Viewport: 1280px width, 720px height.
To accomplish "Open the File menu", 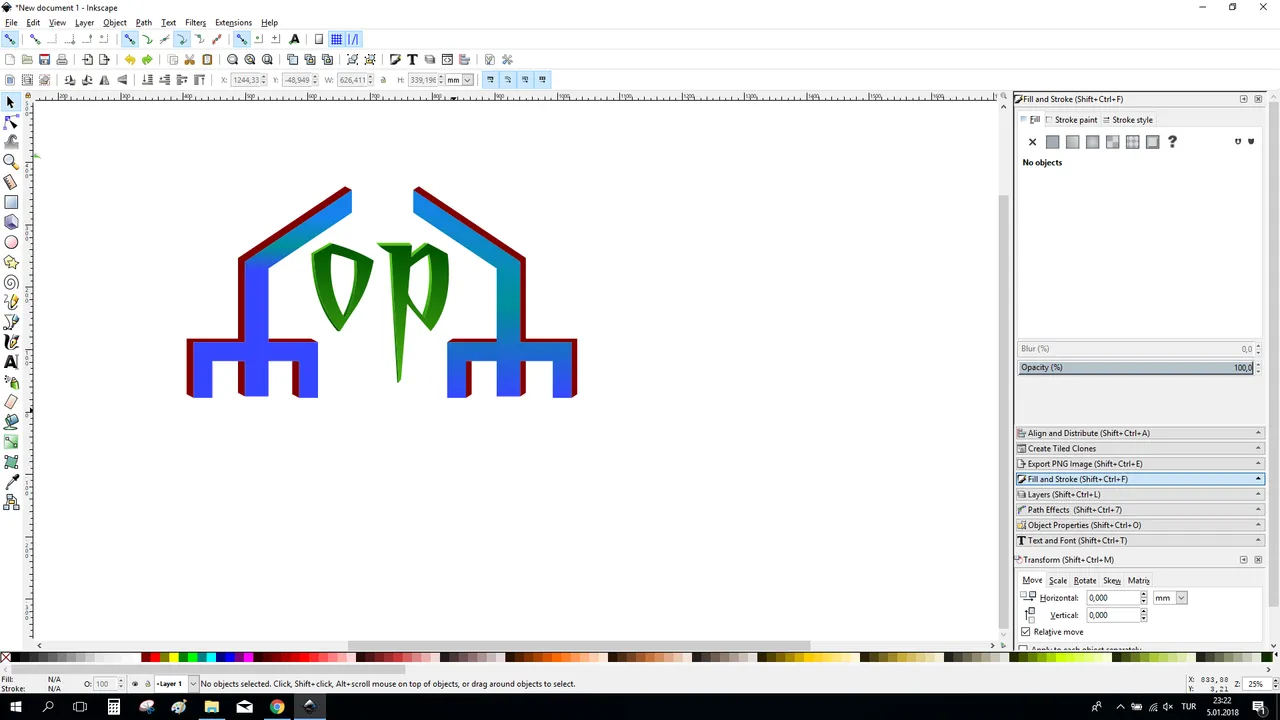I will pyautogui.click(x=11, y=22).
